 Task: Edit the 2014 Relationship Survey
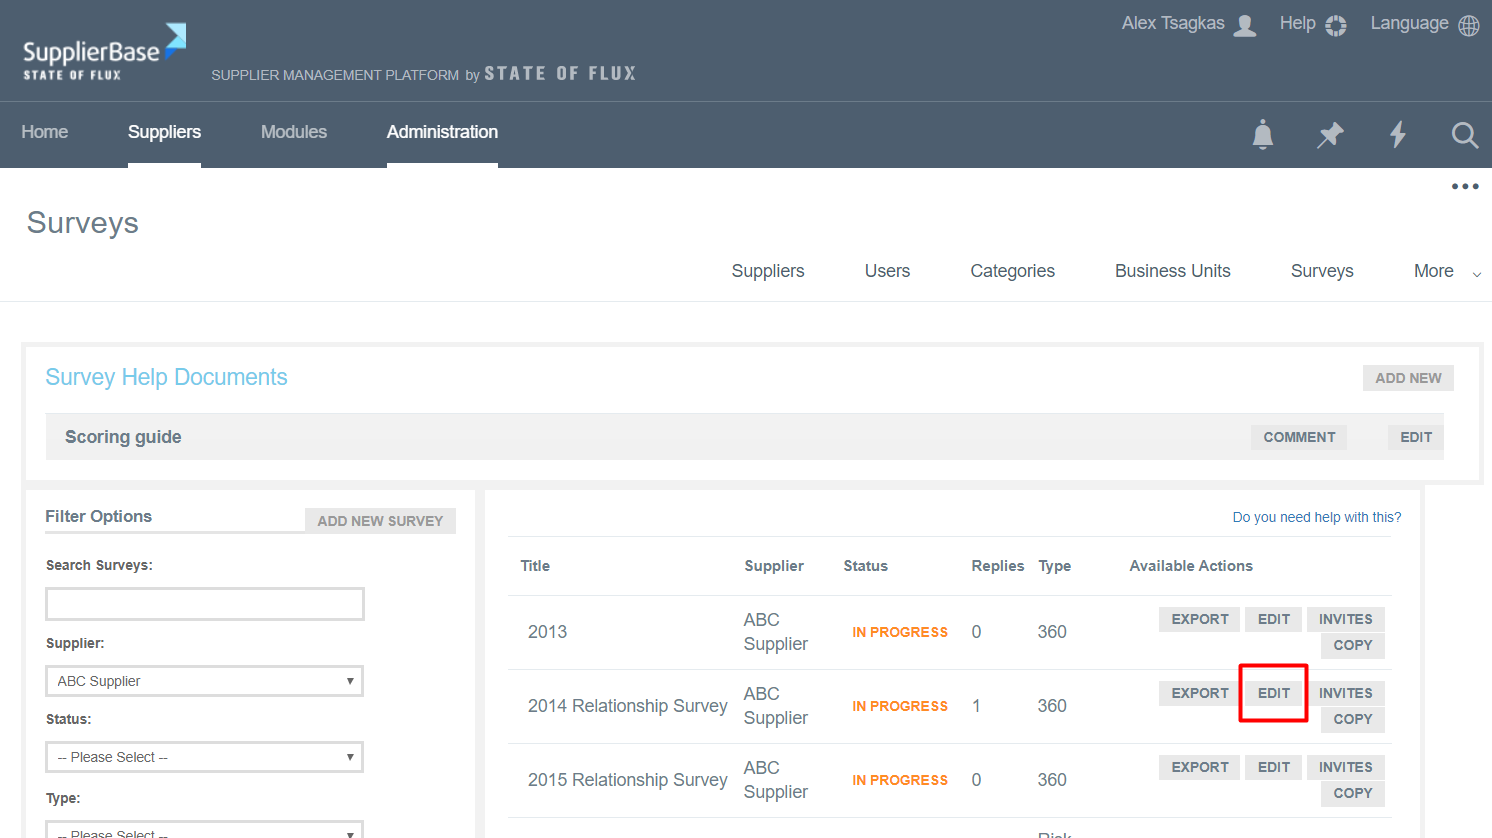(x=1273, y=693)
